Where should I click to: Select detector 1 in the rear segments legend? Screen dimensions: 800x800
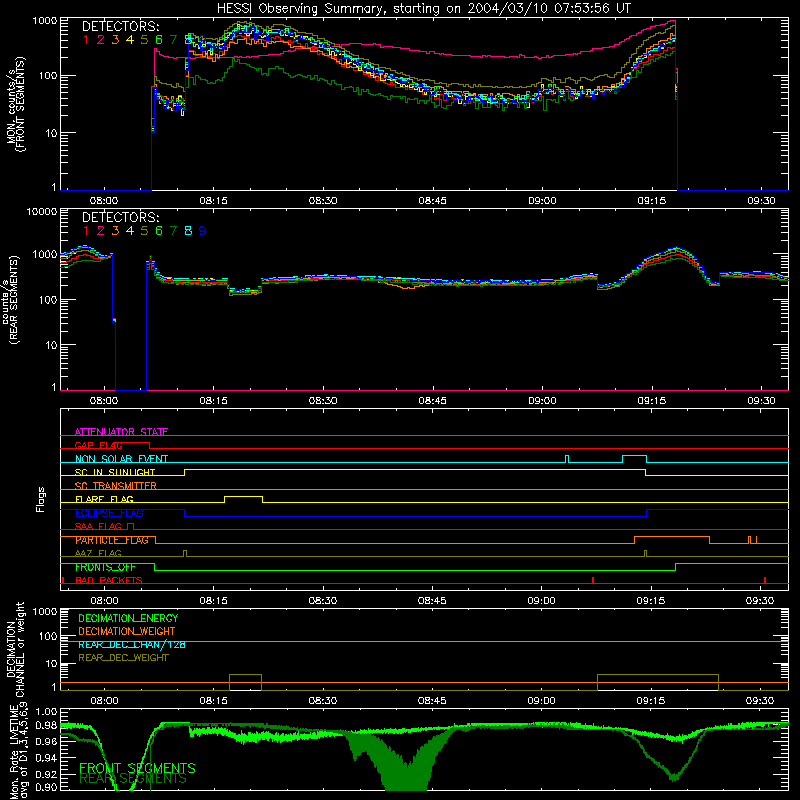point(86,231)
